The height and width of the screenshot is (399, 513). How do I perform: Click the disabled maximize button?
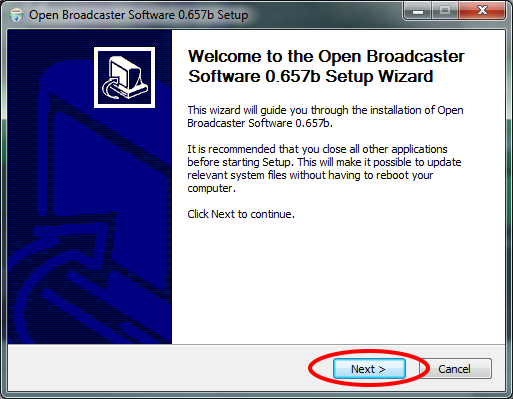coord(445,11)
